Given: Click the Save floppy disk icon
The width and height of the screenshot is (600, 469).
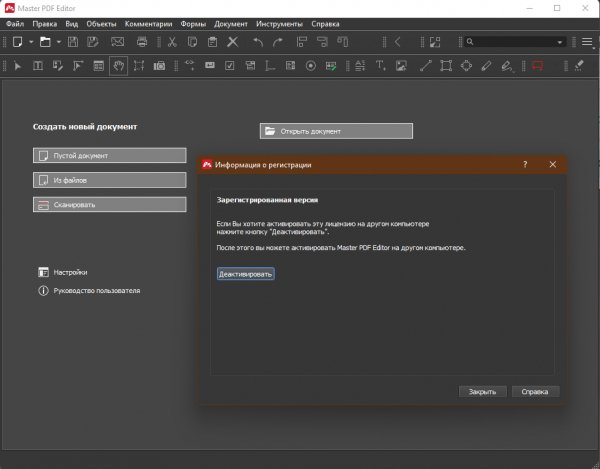Looking at the screenshot, I should click(x=73, y=42).
